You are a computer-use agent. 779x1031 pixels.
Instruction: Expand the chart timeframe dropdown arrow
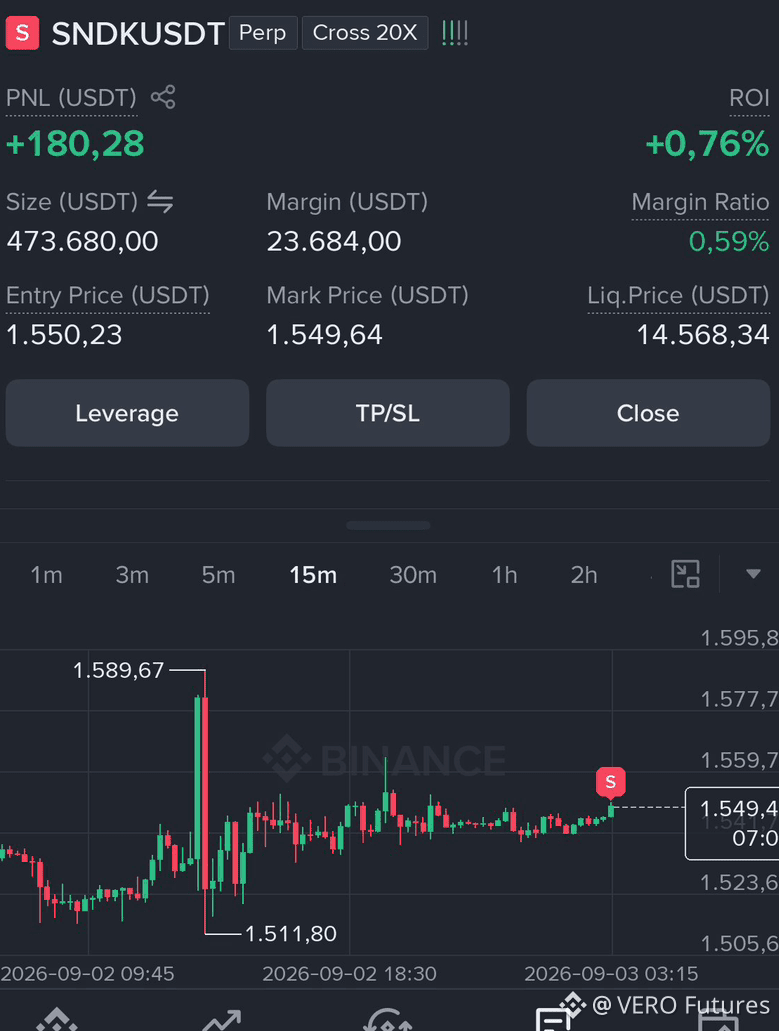(753, 574)
